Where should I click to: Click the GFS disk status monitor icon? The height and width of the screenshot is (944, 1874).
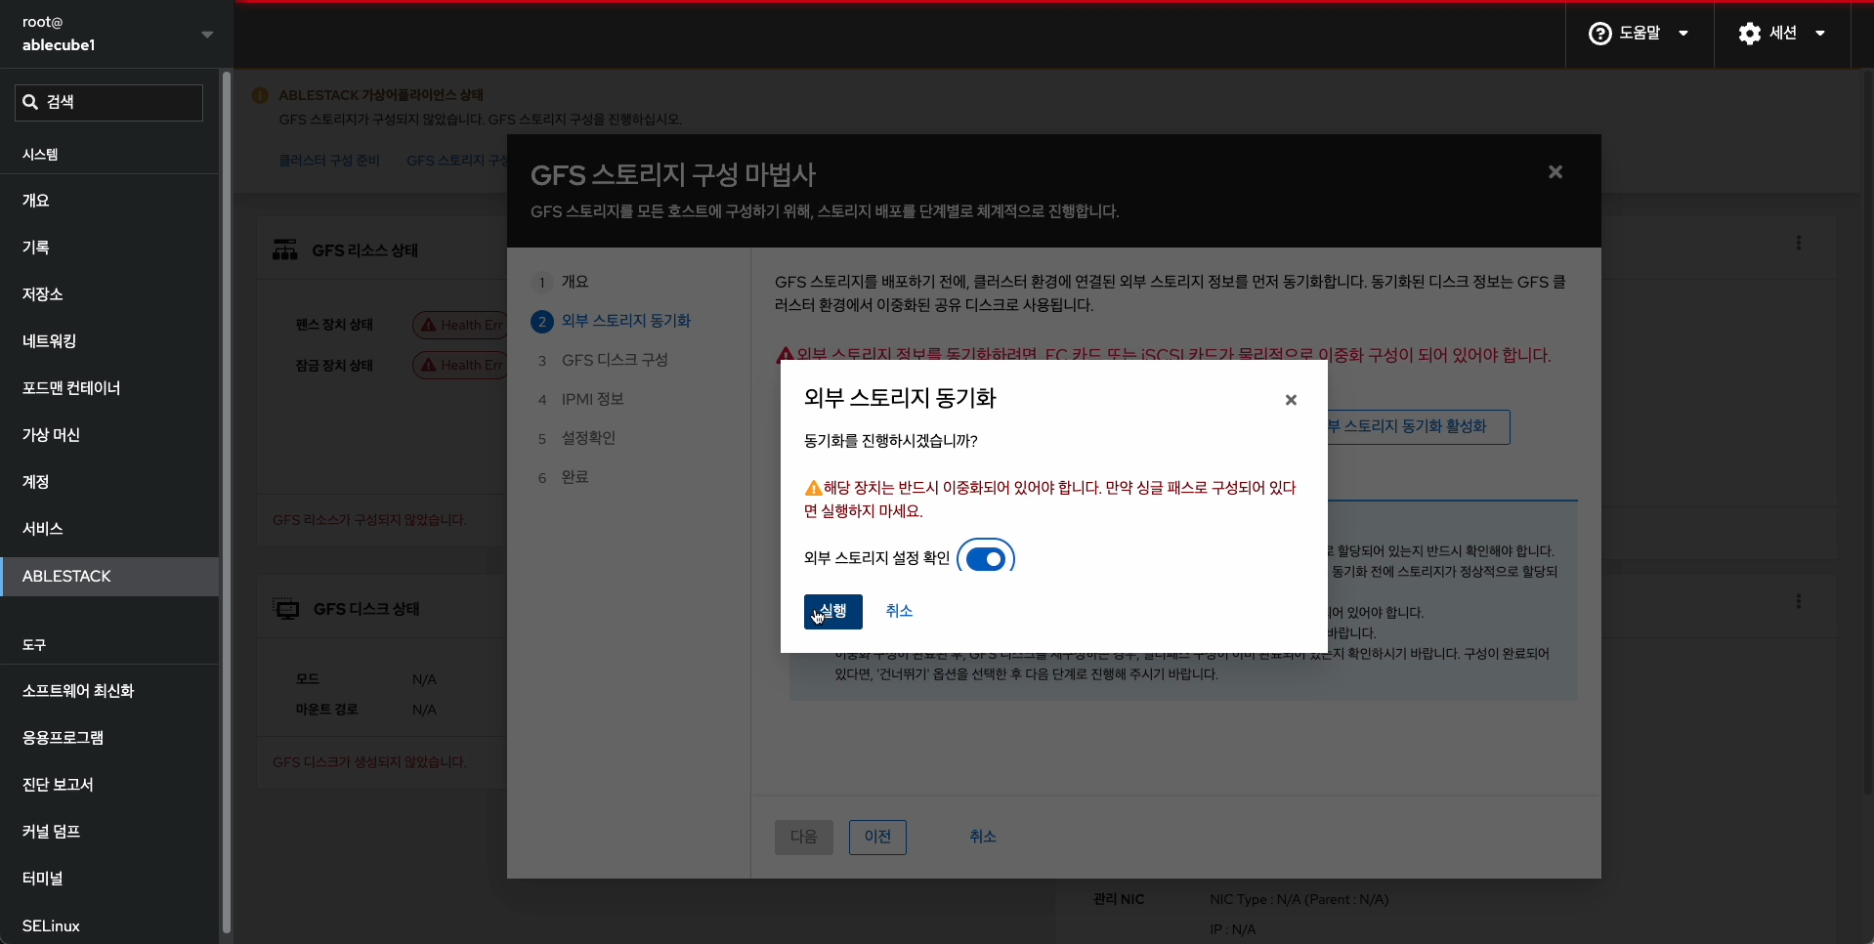[x=287, y=609]
